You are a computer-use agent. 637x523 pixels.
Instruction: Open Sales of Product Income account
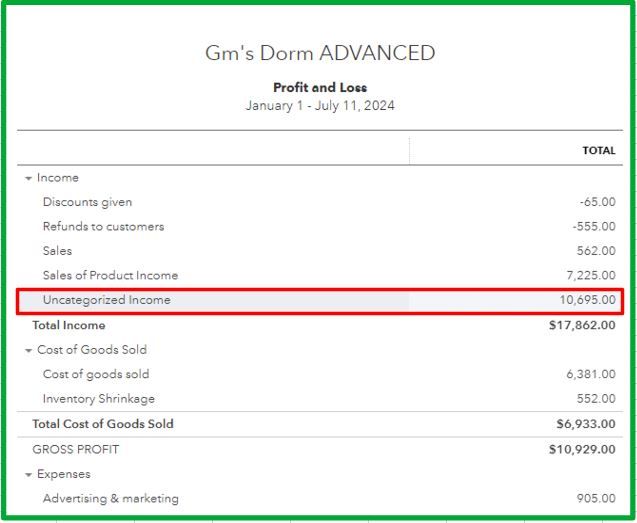tap(110, 275)
